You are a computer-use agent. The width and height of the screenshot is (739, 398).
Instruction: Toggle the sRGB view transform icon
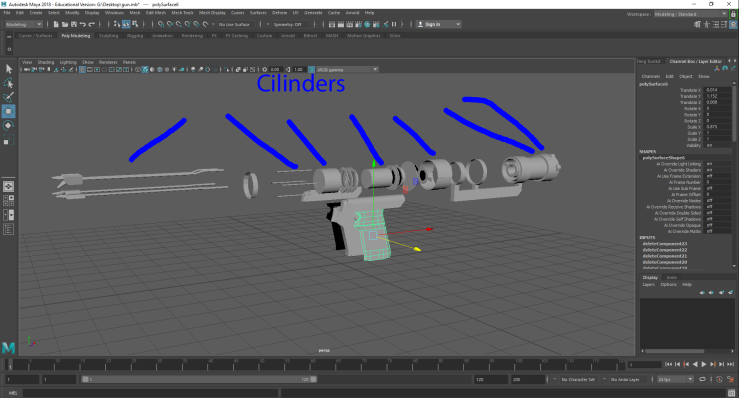click(312, 70)
